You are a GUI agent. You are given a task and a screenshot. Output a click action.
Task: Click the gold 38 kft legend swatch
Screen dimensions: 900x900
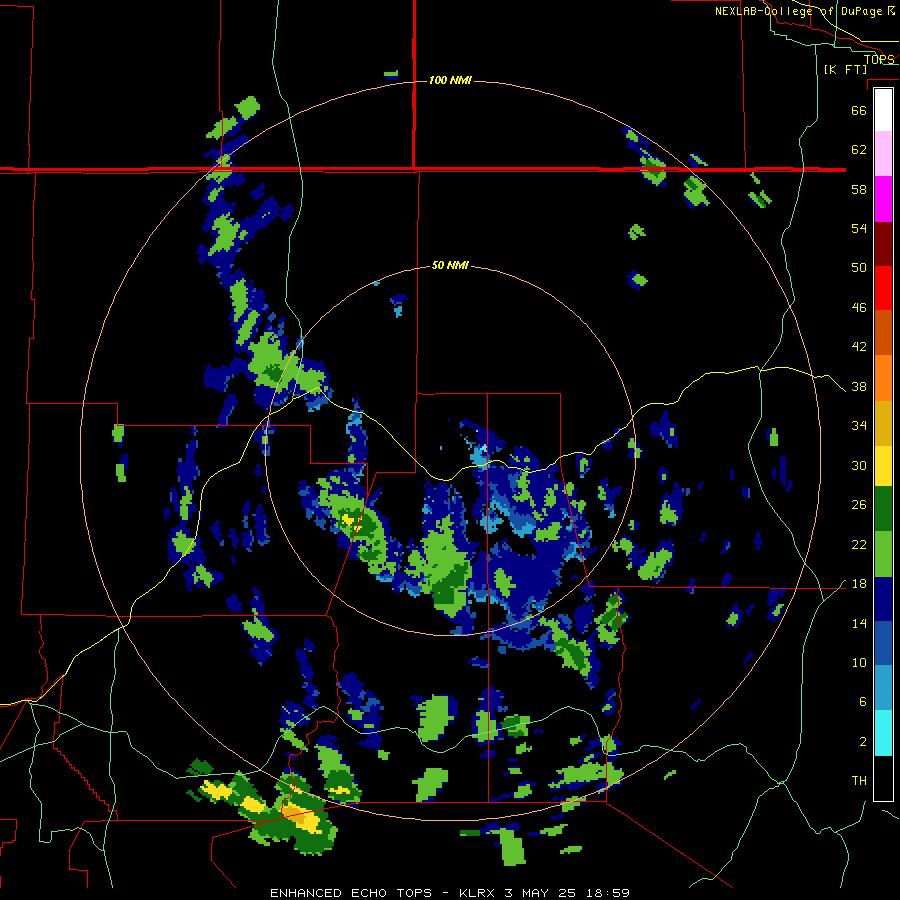tap(883, 423)
